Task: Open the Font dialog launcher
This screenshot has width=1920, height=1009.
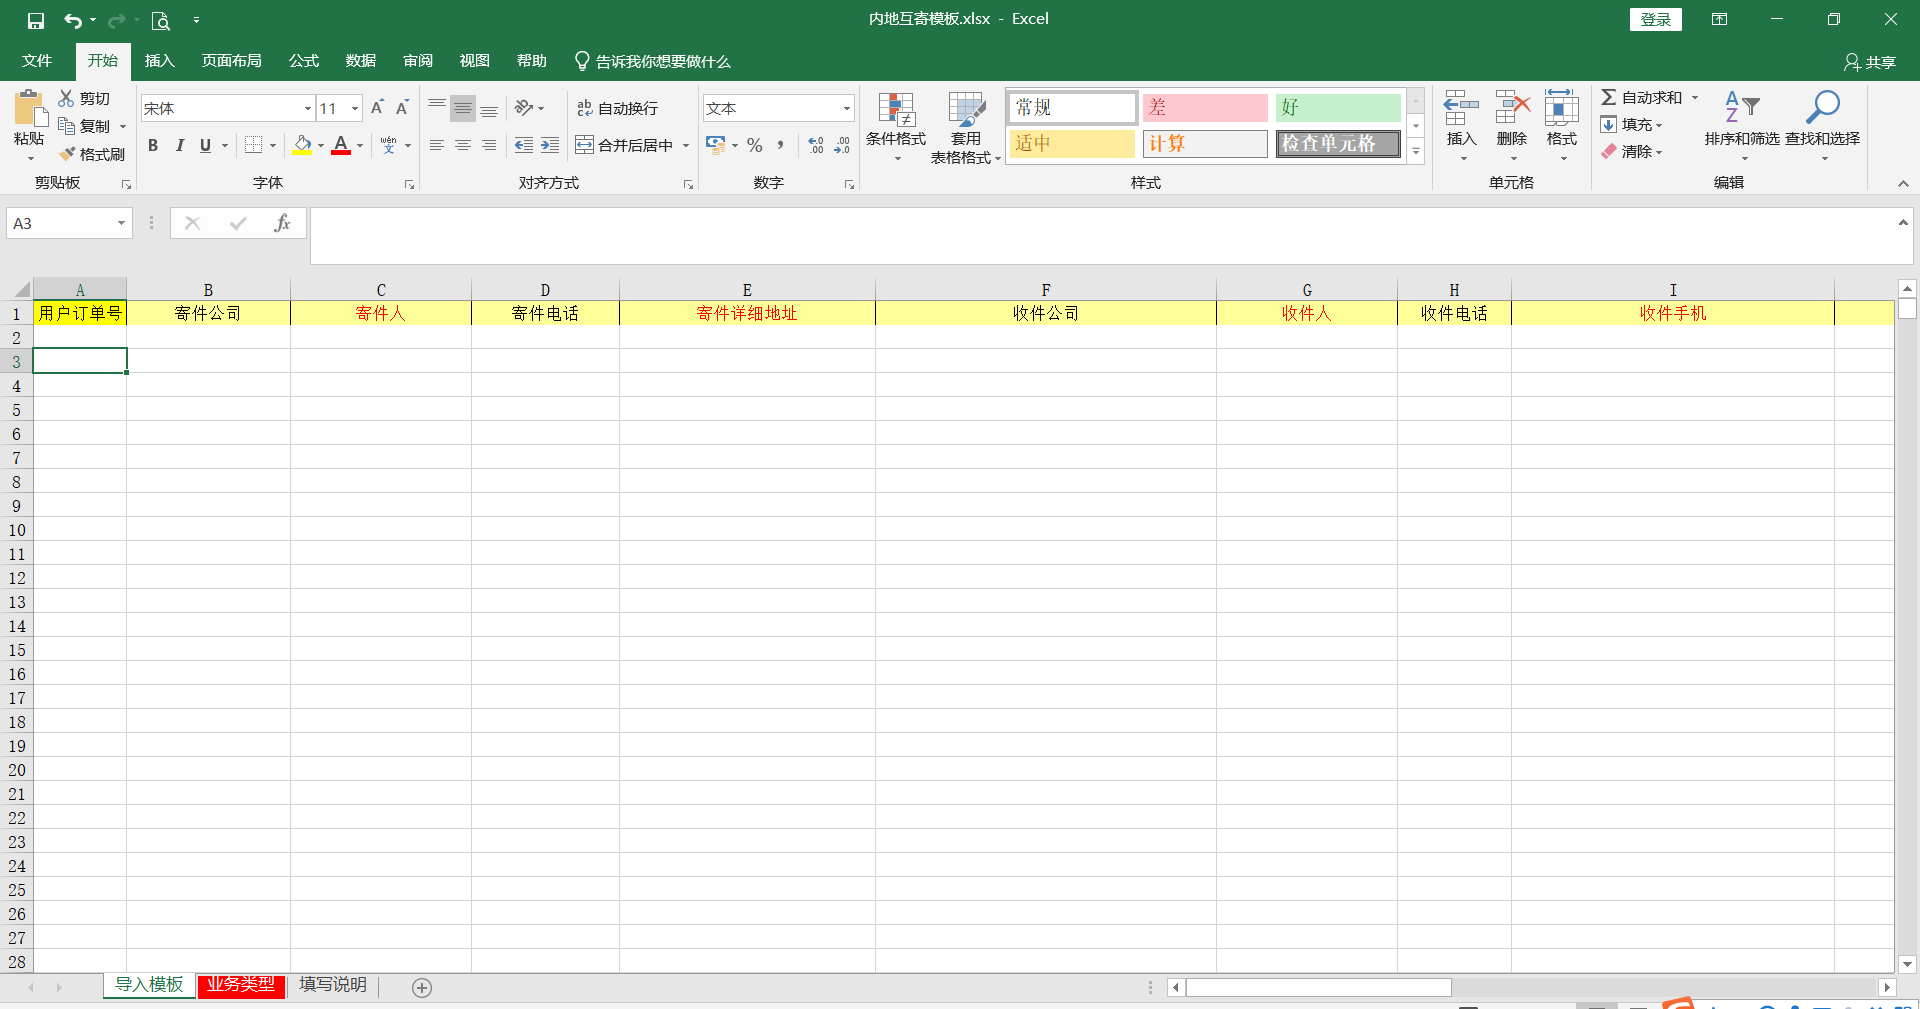Action: pyautogui.click(x=409, y=184)
